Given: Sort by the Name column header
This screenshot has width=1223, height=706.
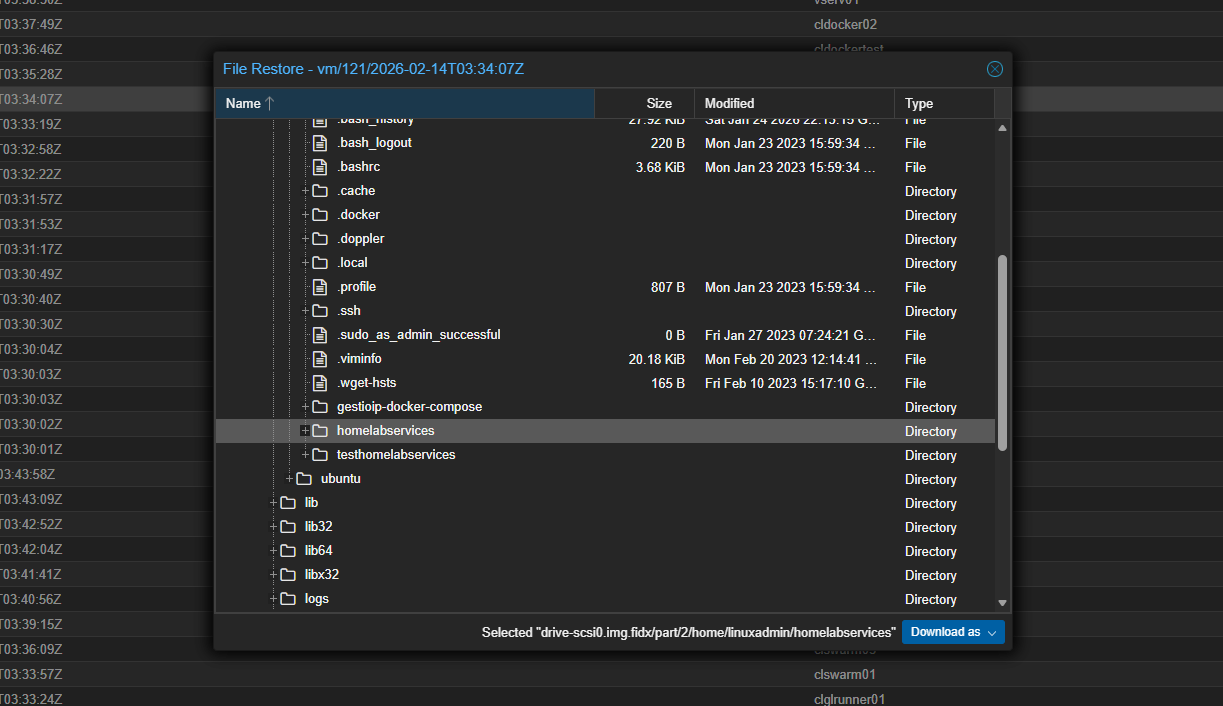Looking at the screenshot, I should [x=405, y=103].
